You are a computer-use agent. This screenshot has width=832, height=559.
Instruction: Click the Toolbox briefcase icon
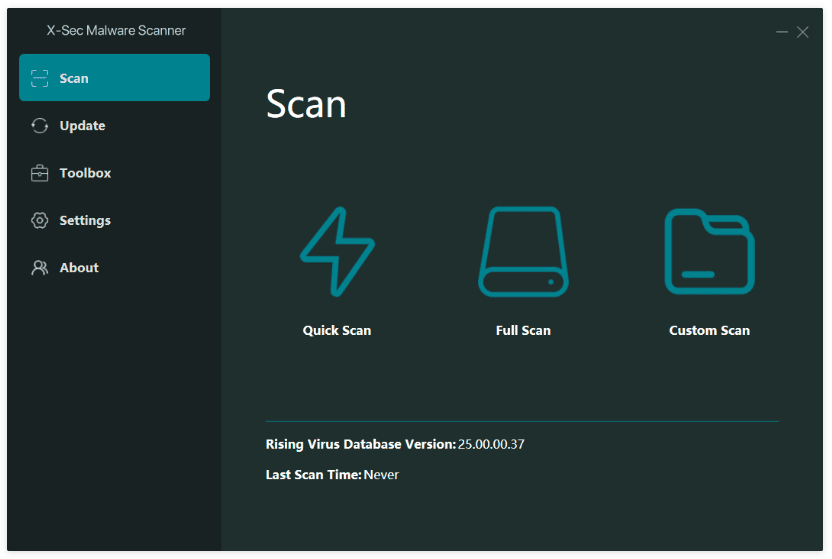[x=39, y=173]
